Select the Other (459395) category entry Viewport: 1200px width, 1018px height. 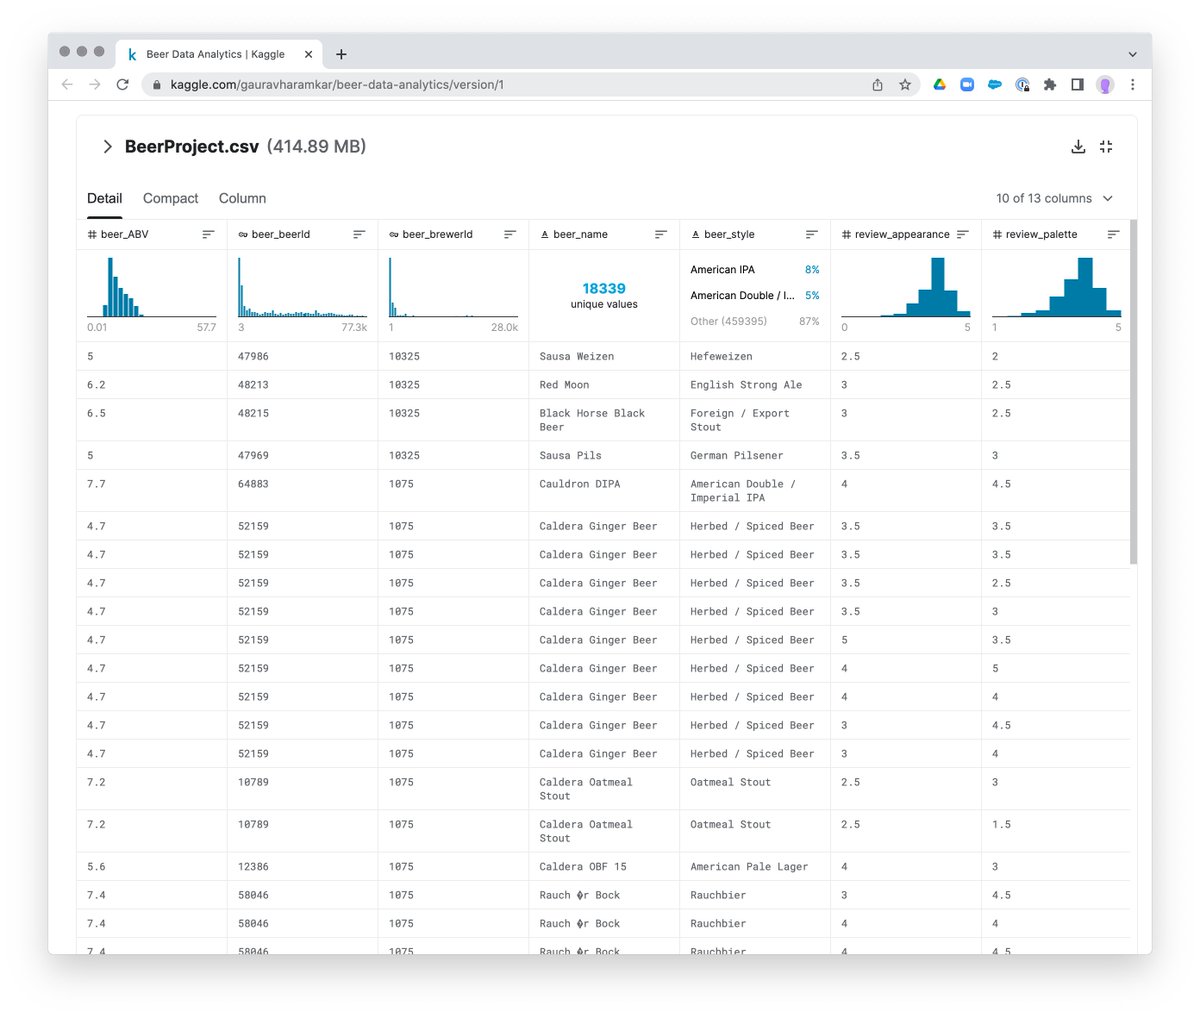click(755, 321)
